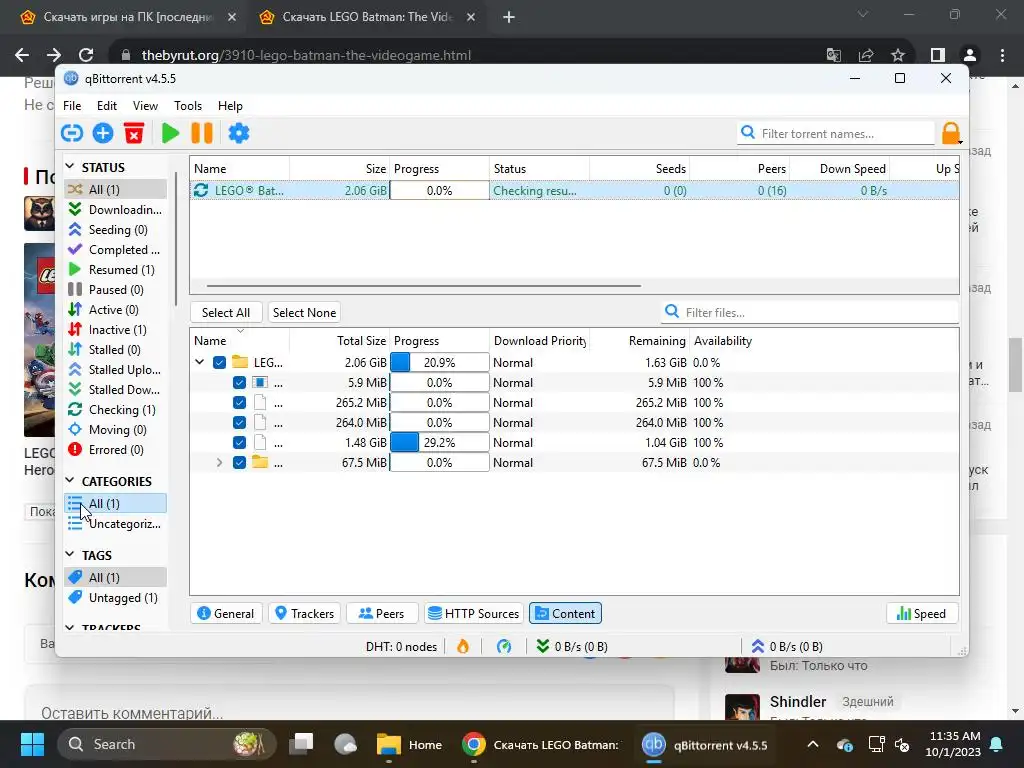
Task: Open the Tools menu
Action: pos(187,106)
